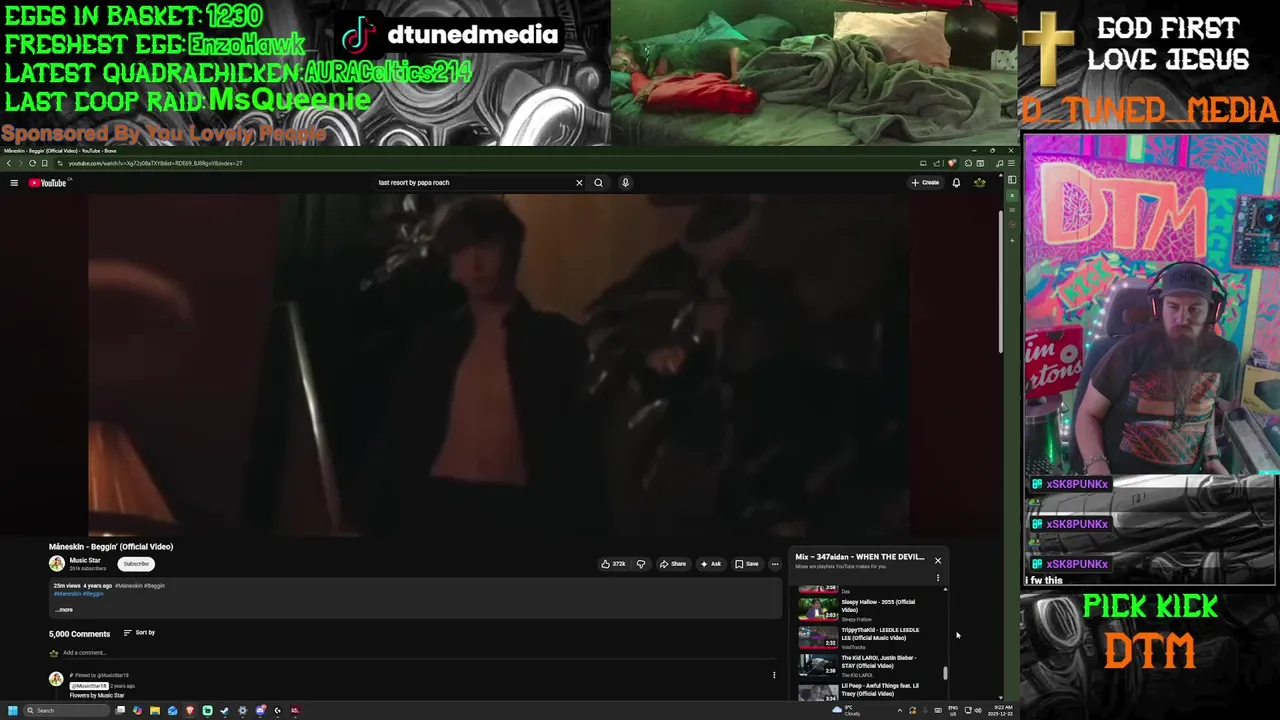
Task: Open the Brave main menu
Action: coord(1011,163)
